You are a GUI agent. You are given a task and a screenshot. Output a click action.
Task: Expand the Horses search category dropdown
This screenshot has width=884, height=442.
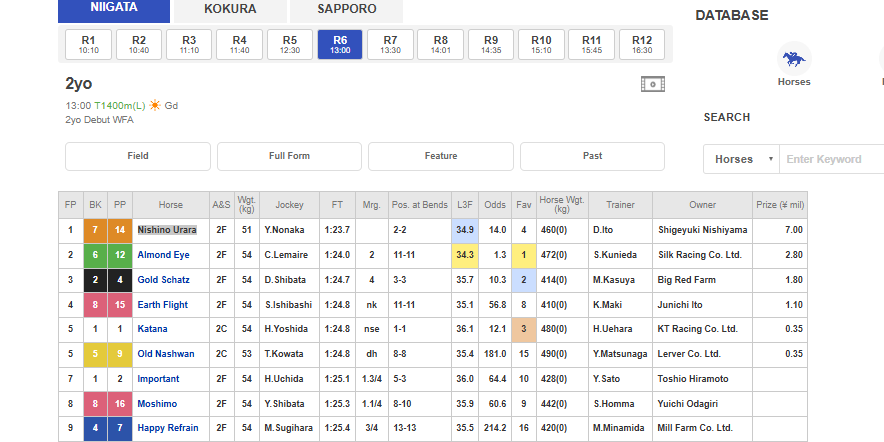[741, 159]
